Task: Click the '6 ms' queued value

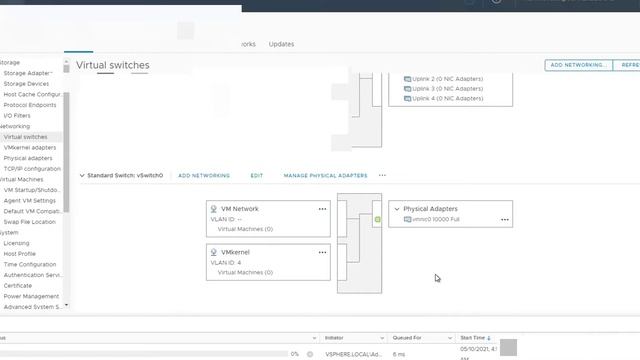Action: (x=399, y=354)
